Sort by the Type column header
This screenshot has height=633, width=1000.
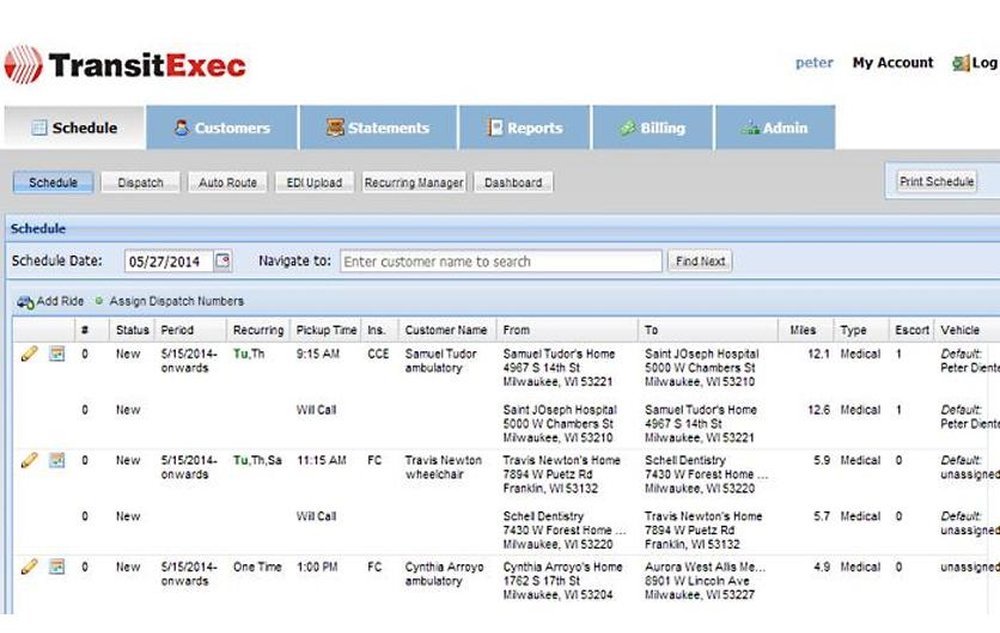(861, 330)
